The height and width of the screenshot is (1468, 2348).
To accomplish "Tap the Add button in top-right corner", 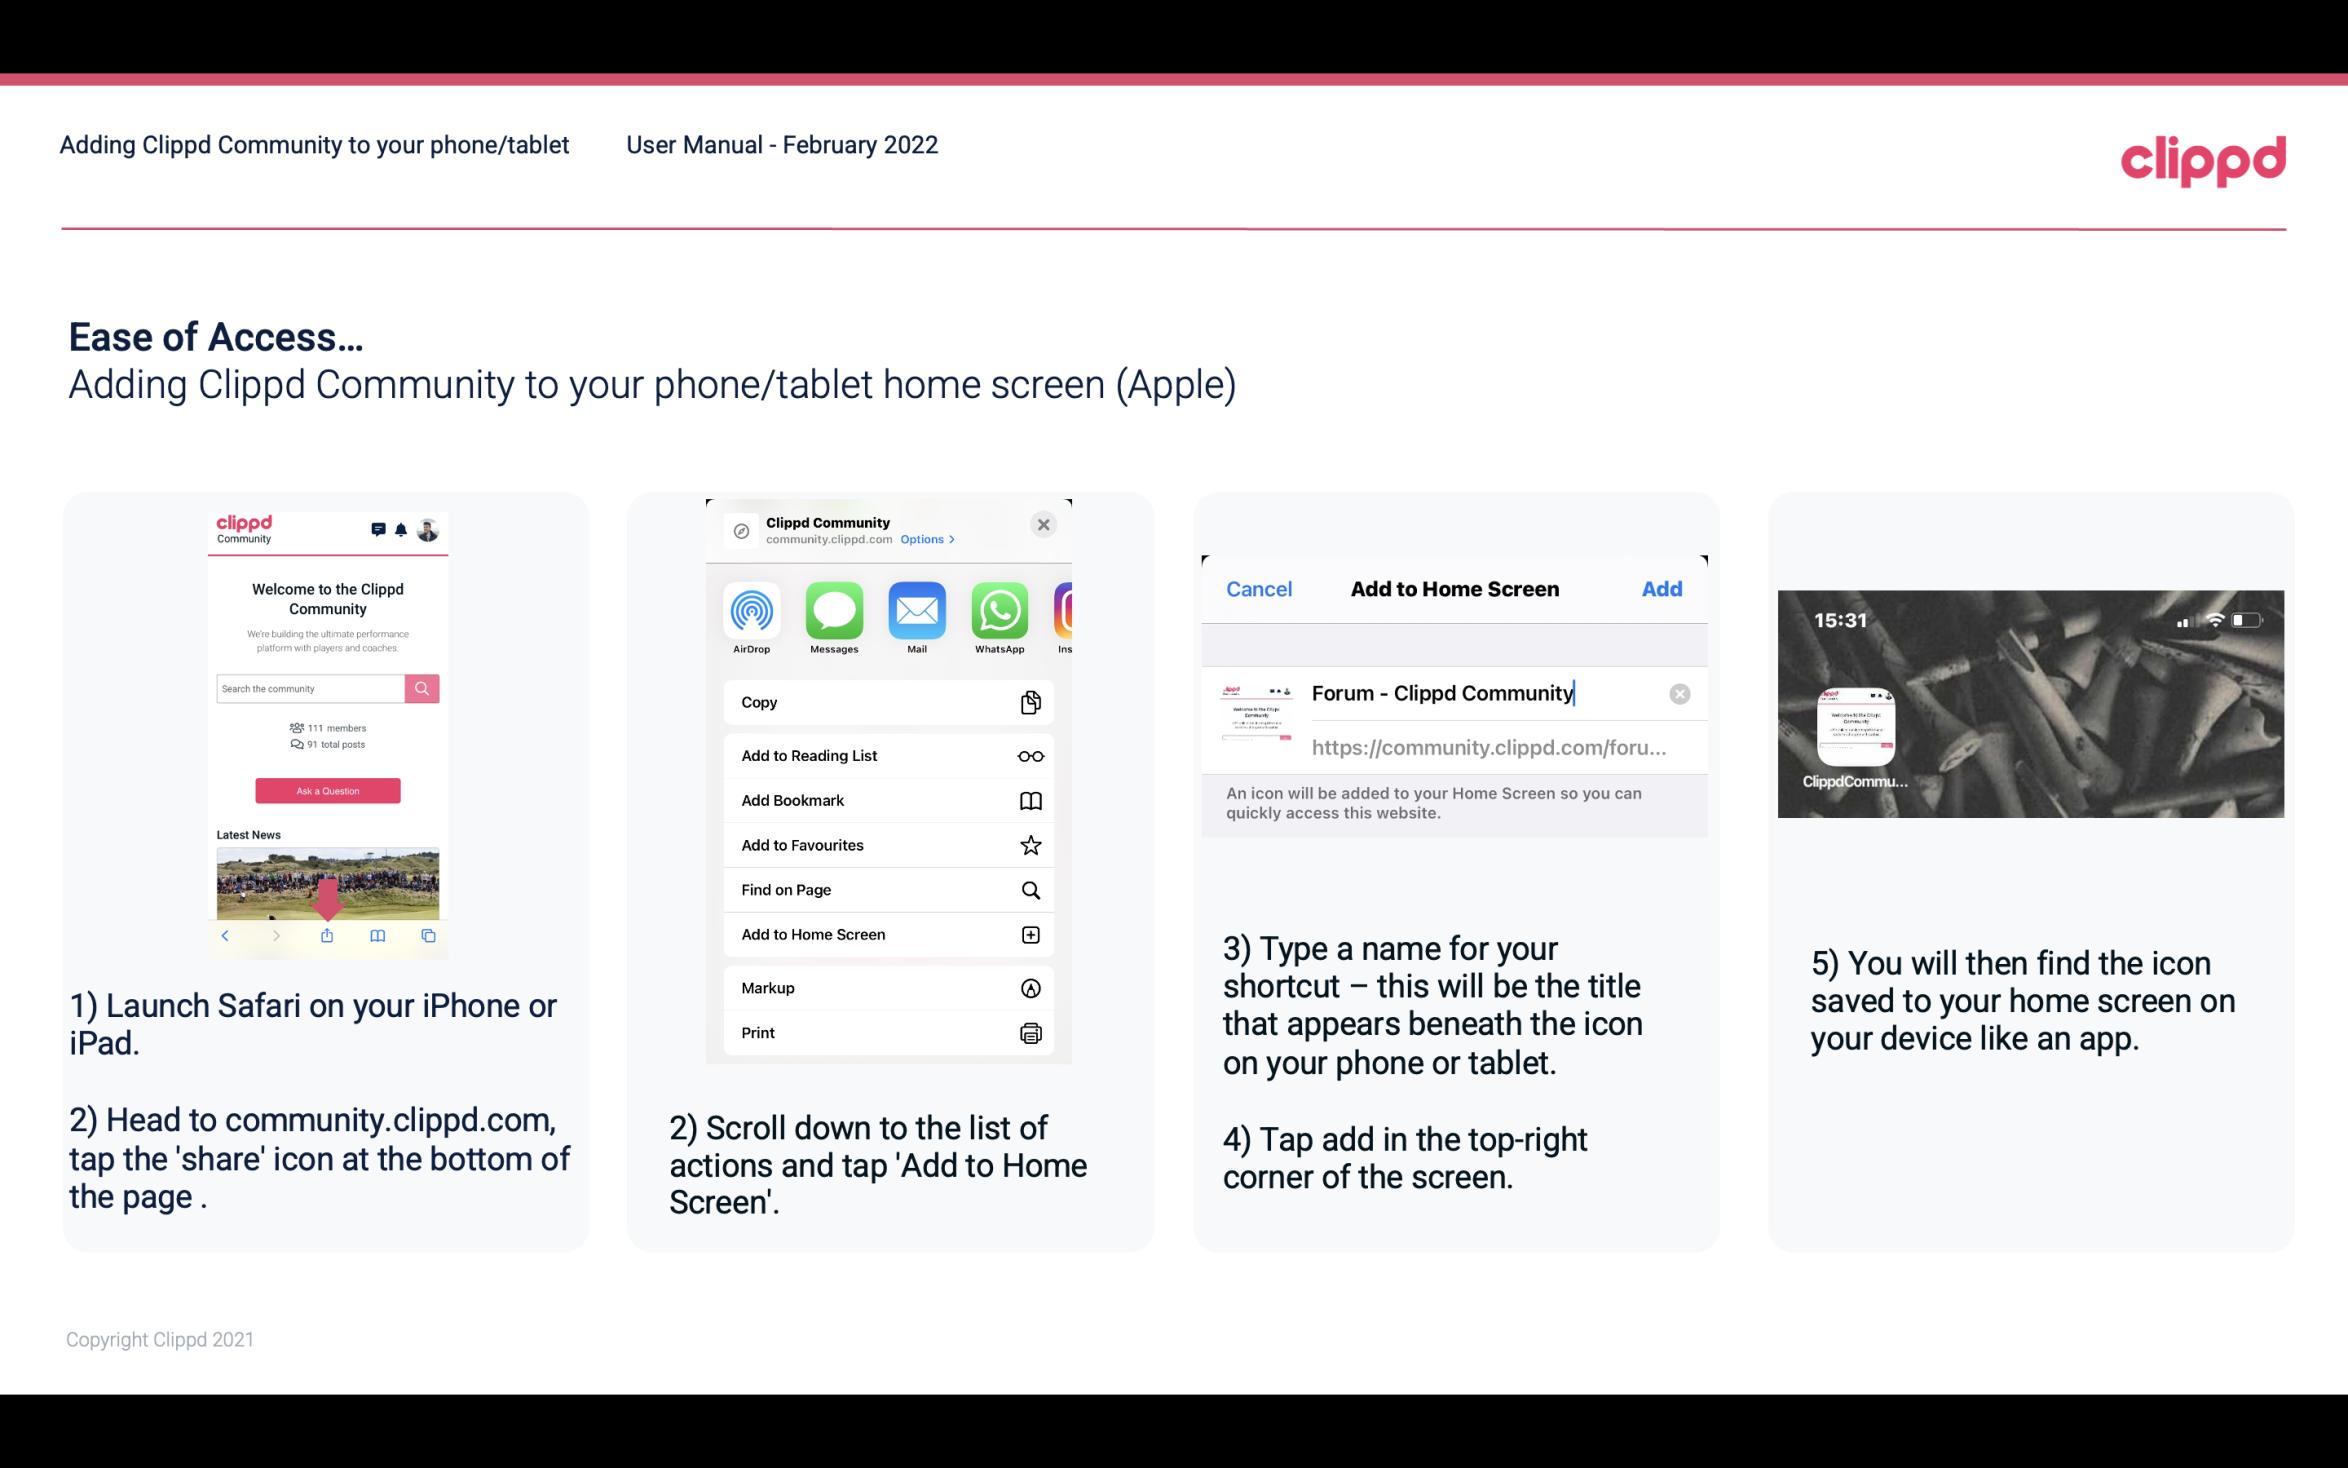I will 1660,587.
